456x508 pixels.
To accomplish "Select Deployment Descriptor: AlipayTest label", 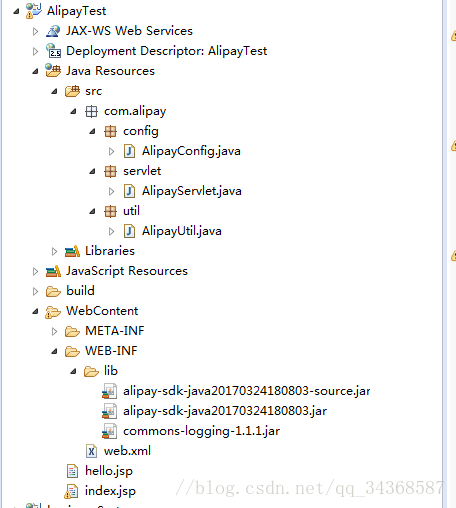I will click(x=167, y=51).
